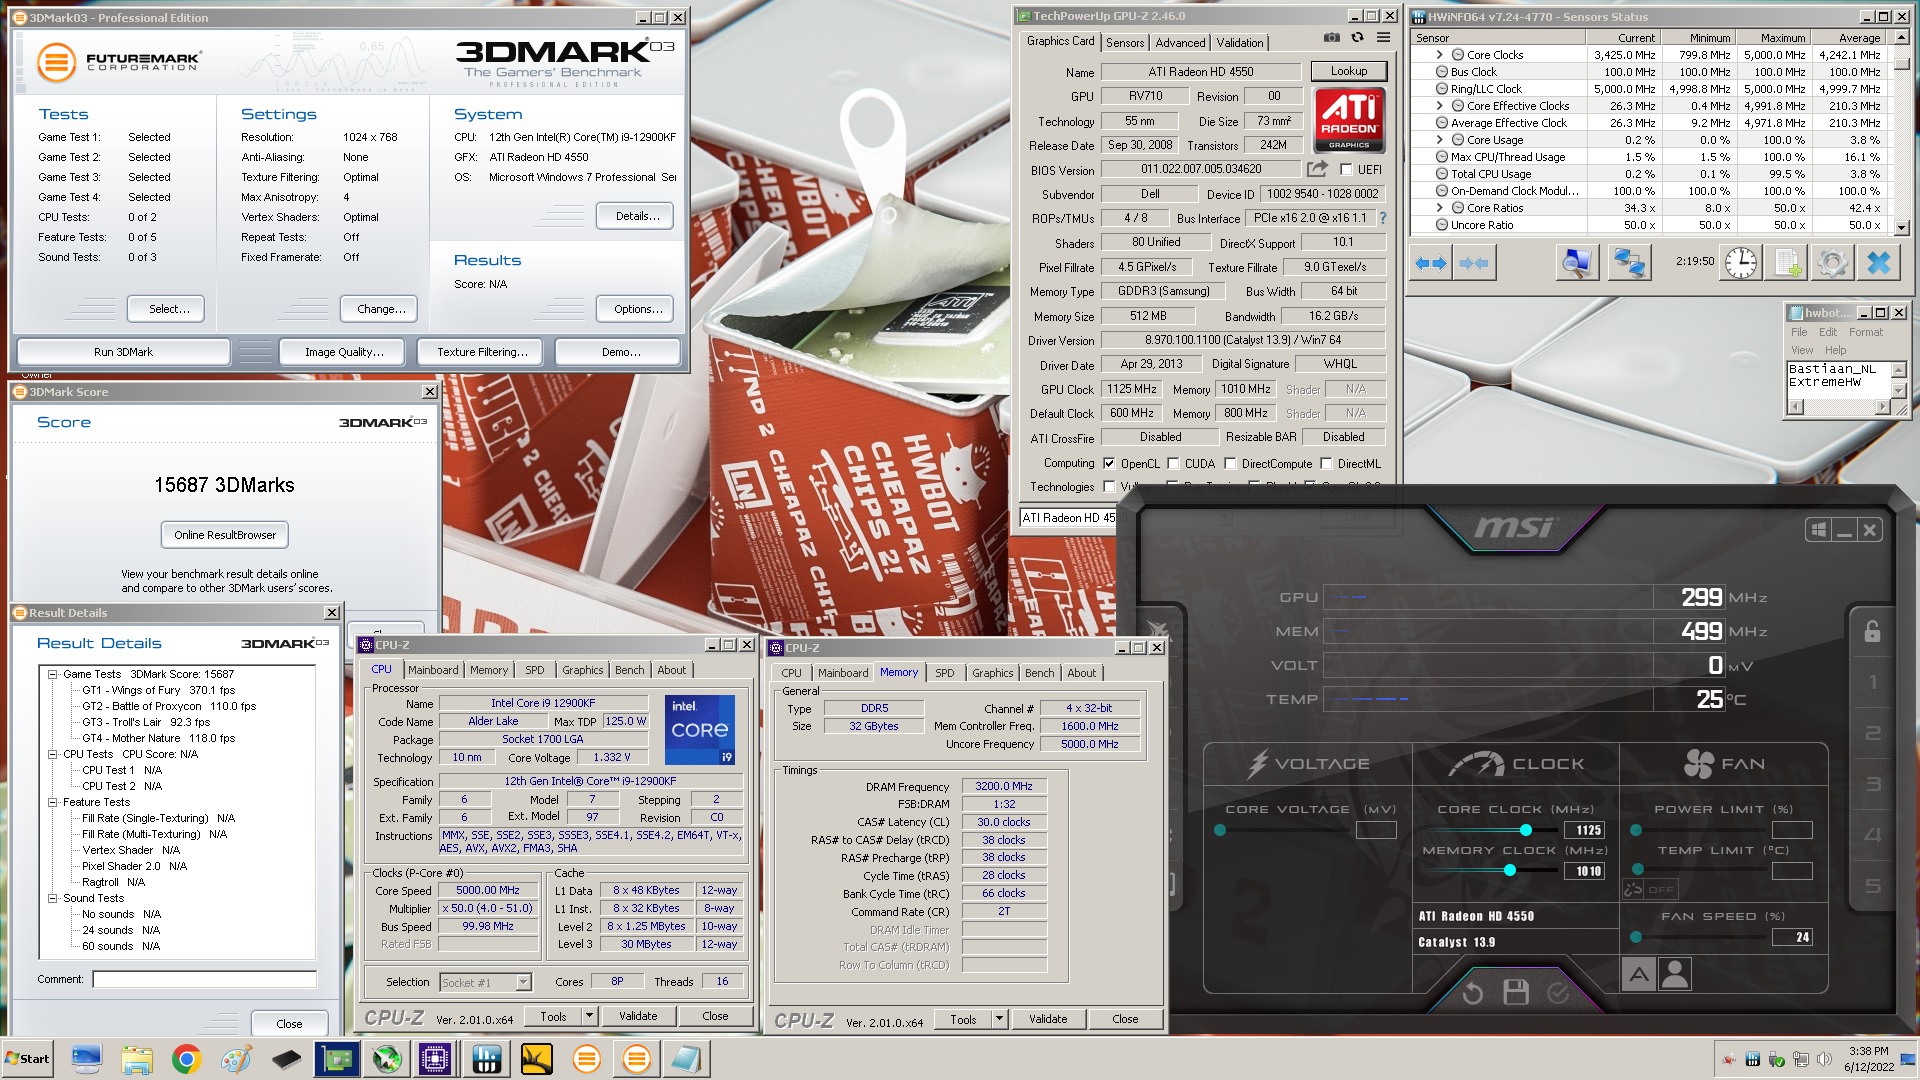
Task: Open the GPU-Z hamburger menu icon
Action: (x=1383, y=38)
